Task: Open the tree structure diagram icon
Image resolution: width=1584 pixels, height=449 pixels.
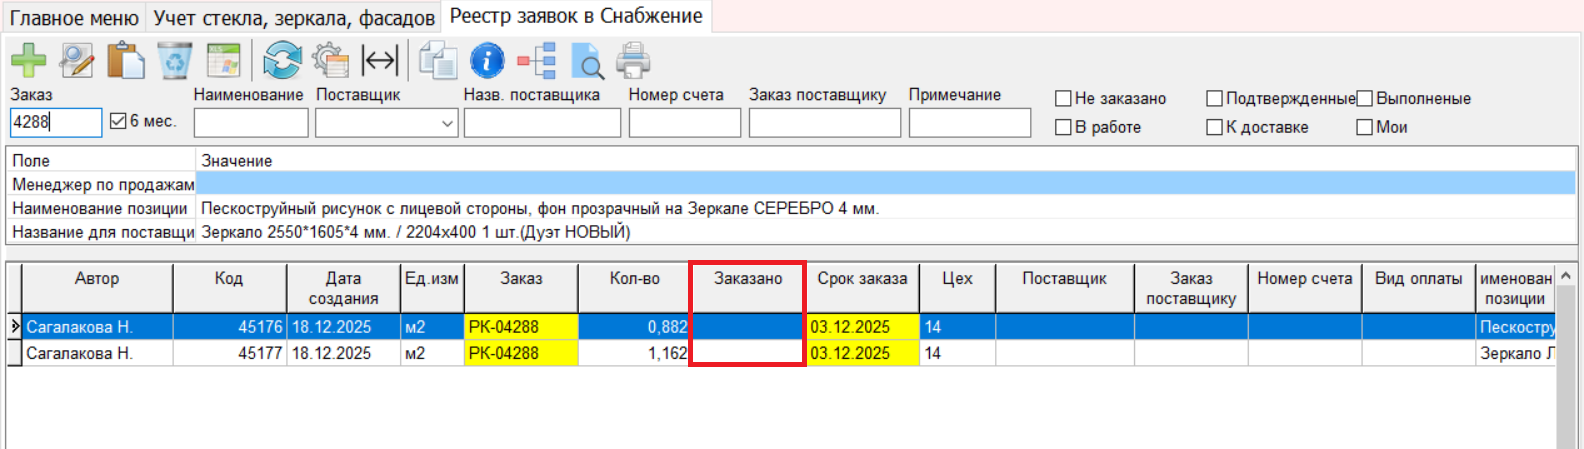Action: [537, 61]
